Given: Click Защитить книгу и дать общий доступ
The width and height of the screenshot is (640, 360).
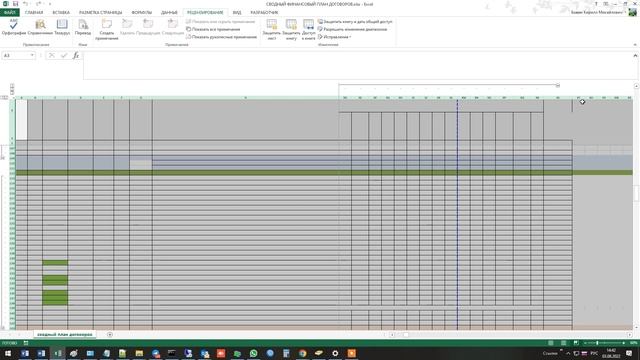Looking at the screenshot, I should [355, 22].
